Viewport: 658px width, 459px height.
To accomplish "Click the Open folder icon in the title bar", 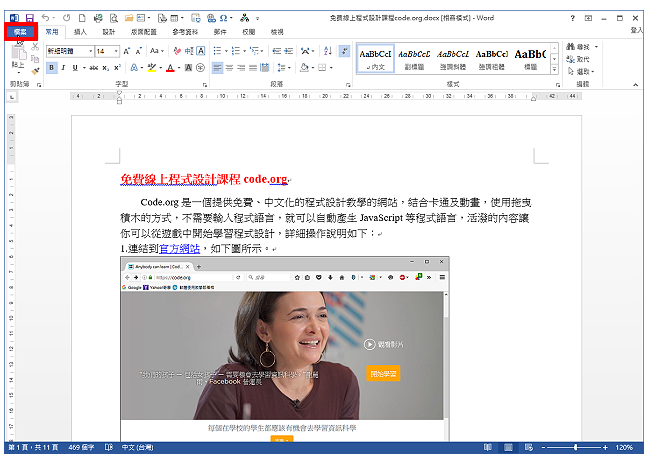I will tap(129, 18).
